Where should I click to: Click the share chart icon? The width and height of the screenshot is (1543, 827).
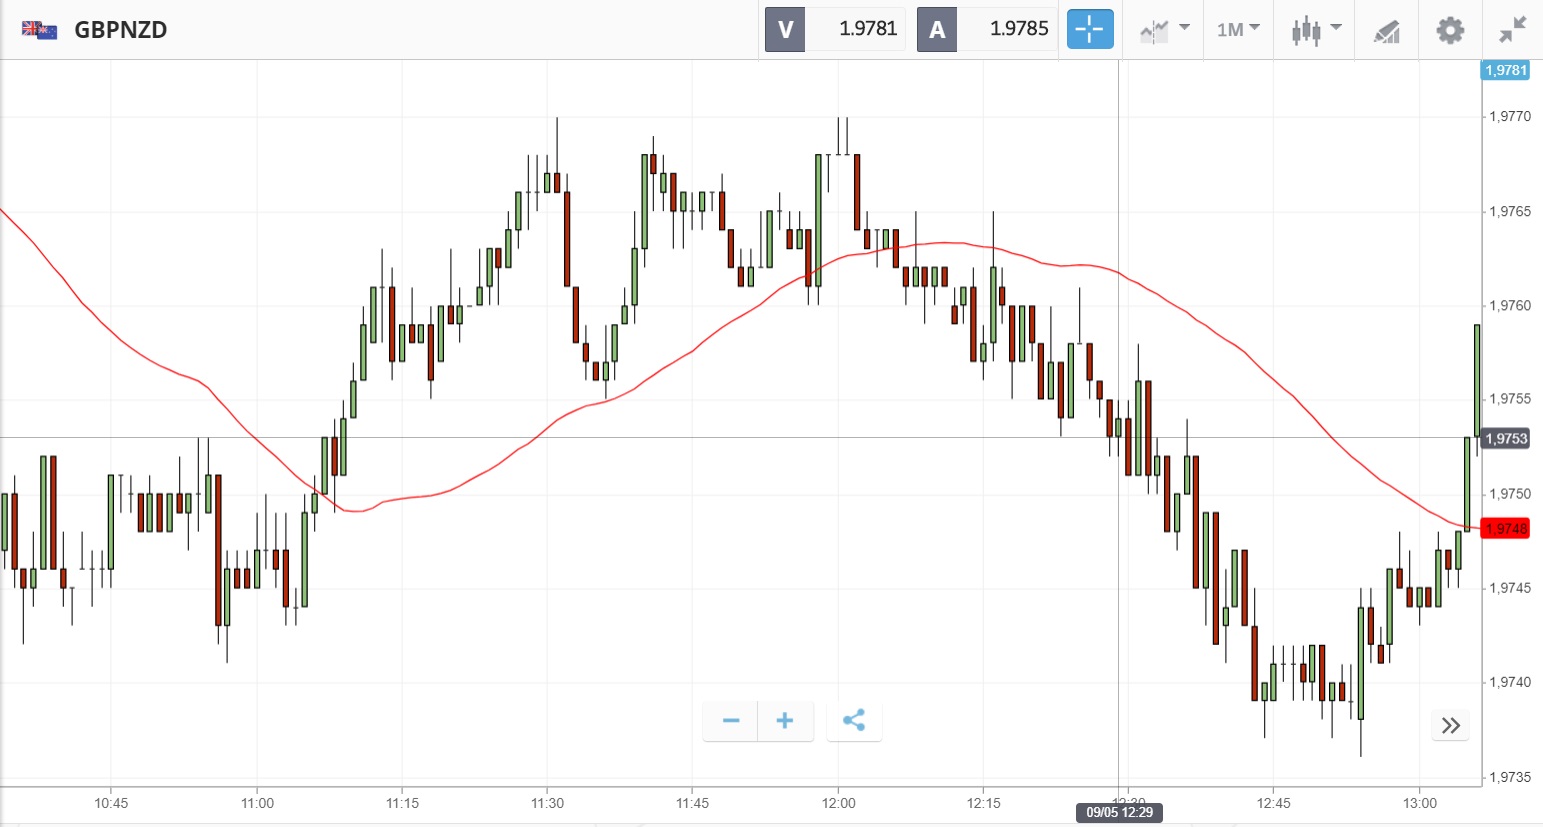(854, 721)
